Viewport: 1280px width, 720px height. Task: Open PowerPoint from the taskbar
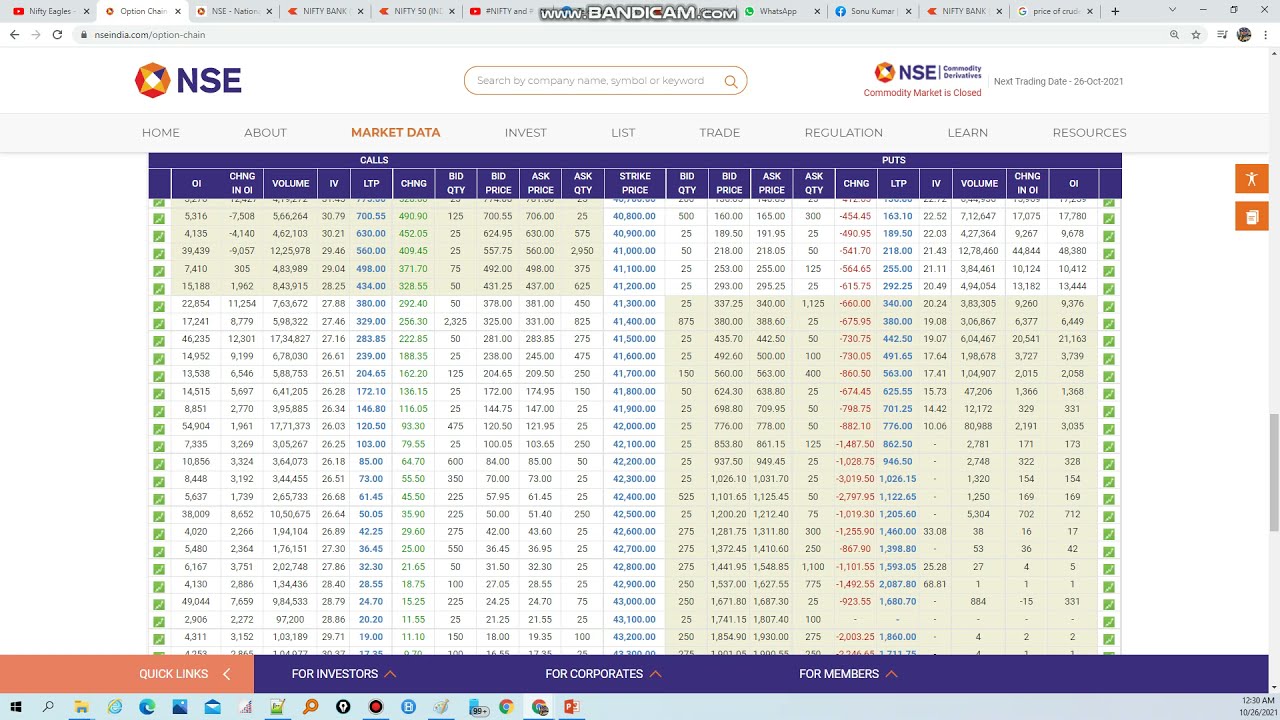(x=571, y=707)
